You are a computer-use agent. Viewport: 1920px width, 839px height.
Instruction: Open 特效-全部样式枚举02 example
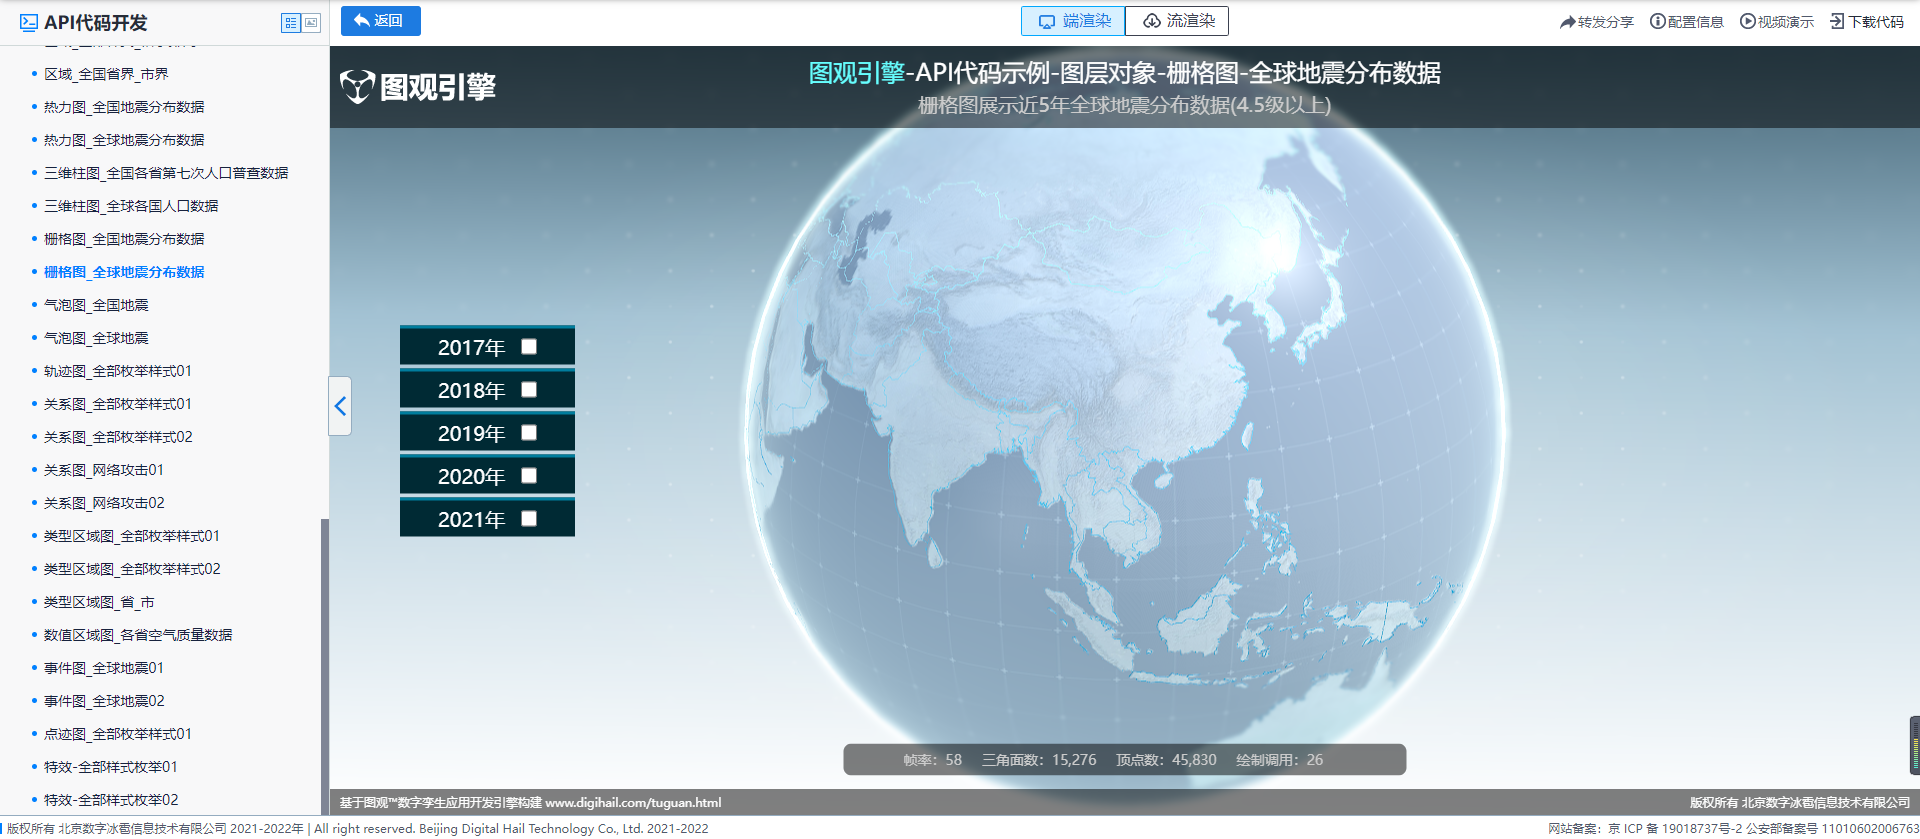click(111, 800)
